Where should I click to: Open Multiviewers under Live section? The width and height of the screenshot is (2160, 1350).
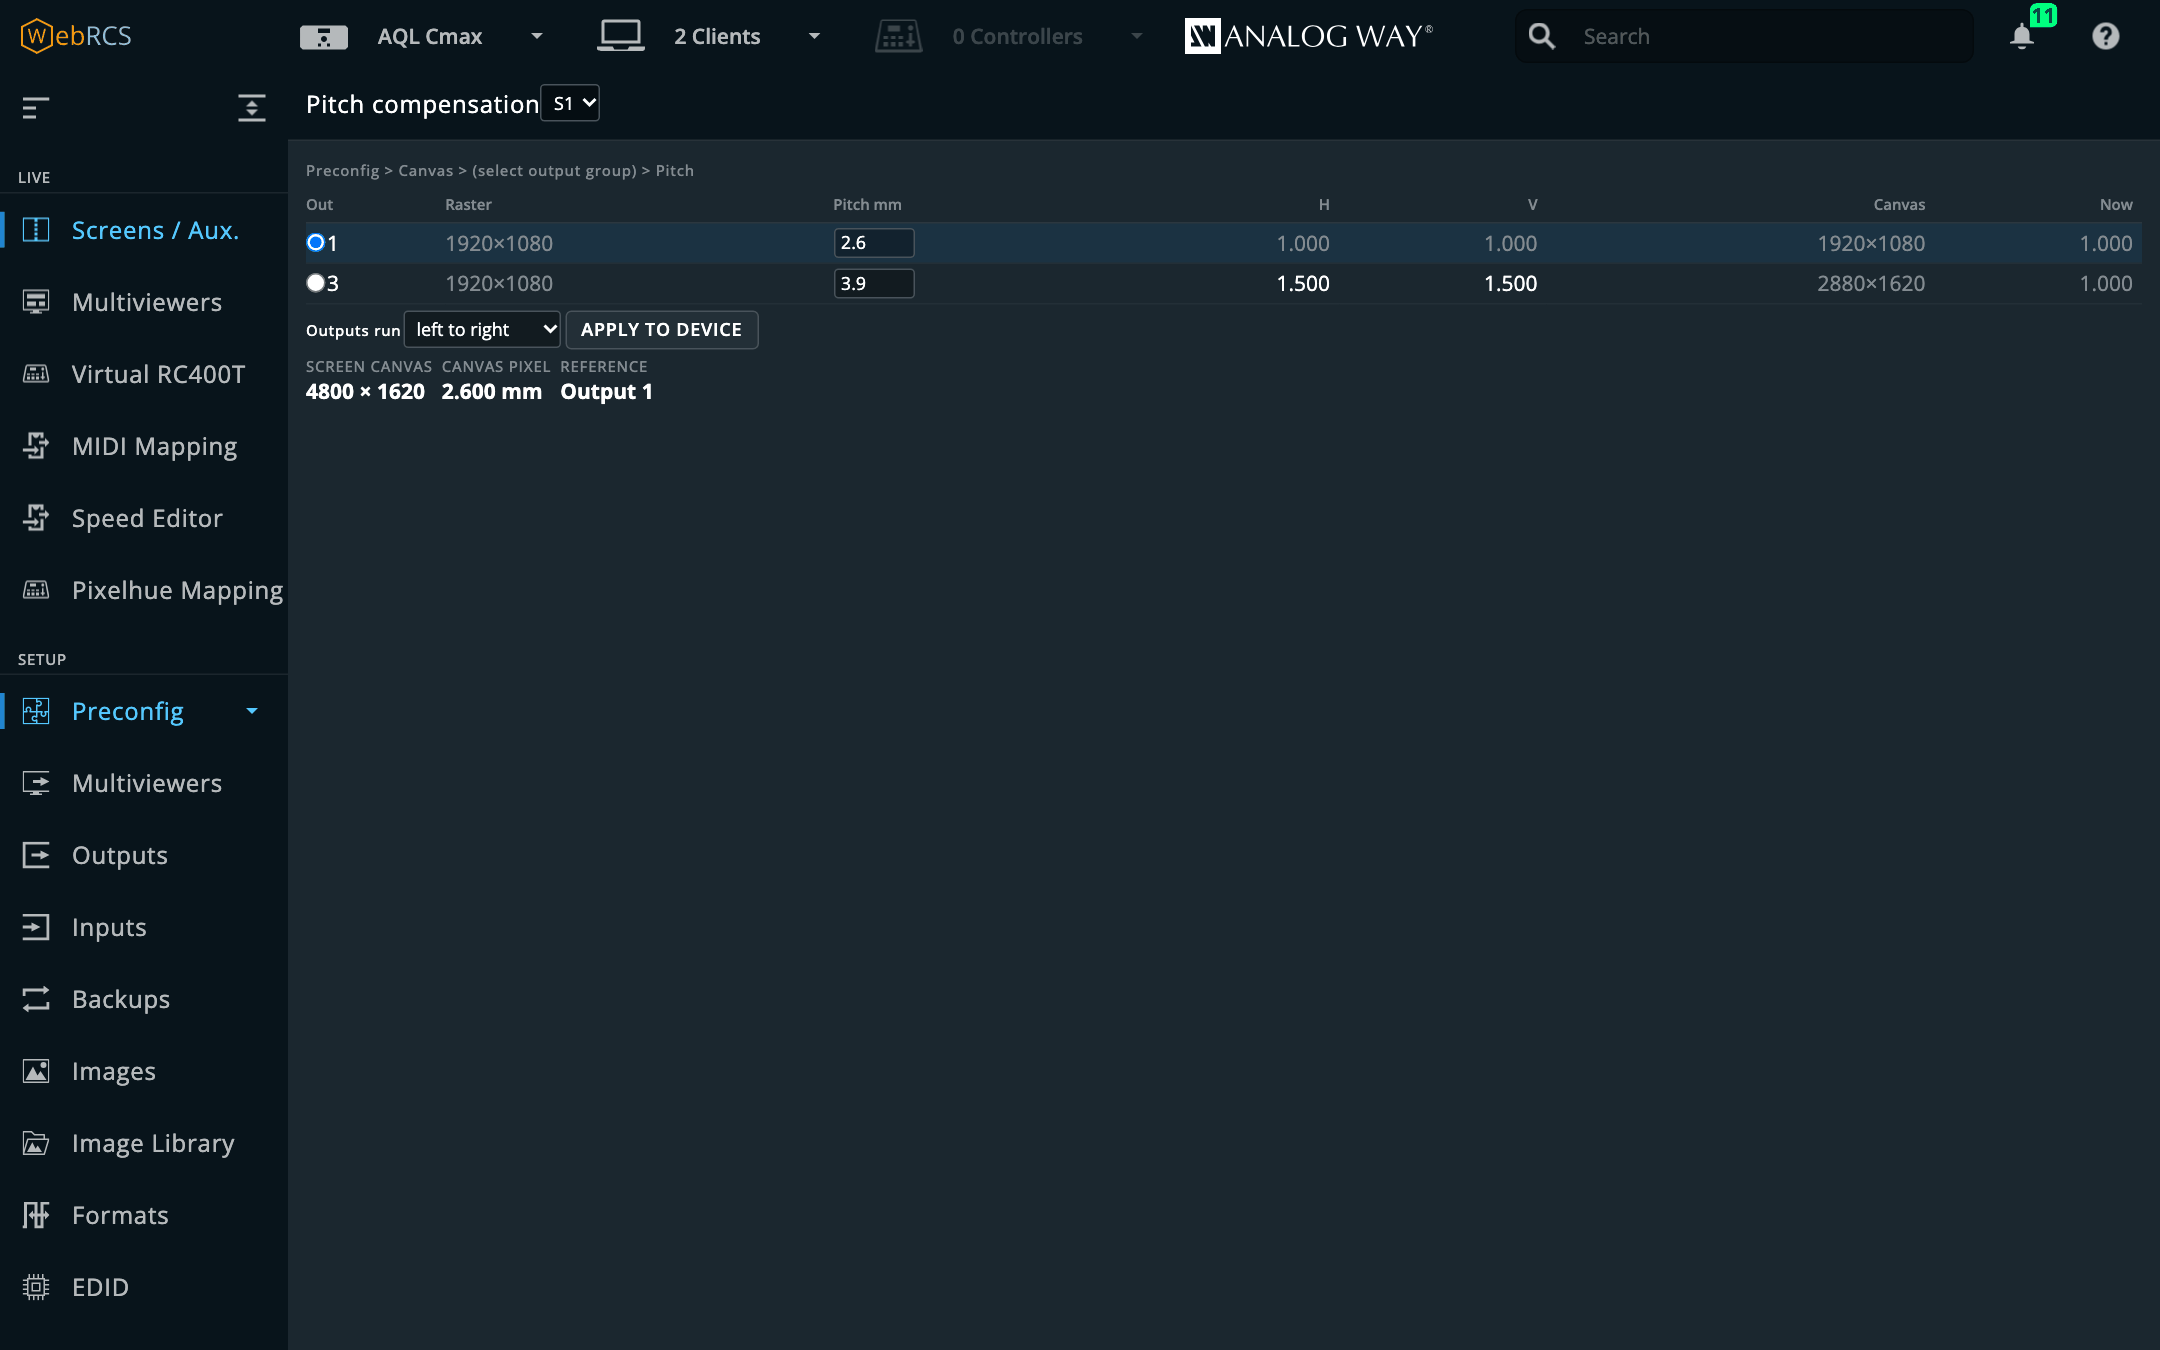point(144,302)
